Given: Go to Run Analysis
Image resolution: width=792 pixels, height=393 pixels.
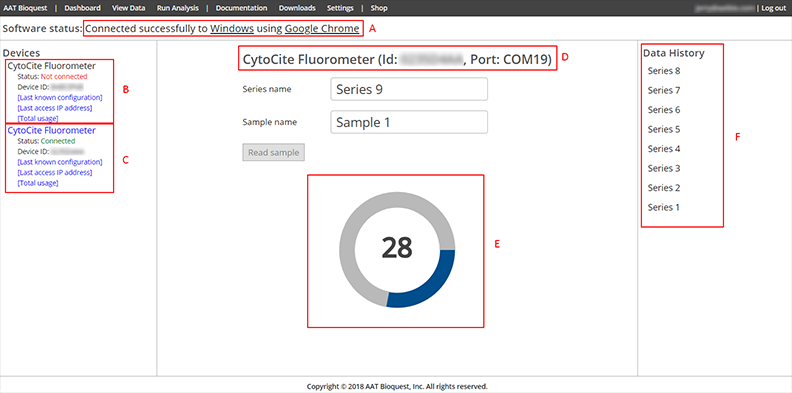Looking at the screenshot, I should pyautogui.click(x=178, y=8).
